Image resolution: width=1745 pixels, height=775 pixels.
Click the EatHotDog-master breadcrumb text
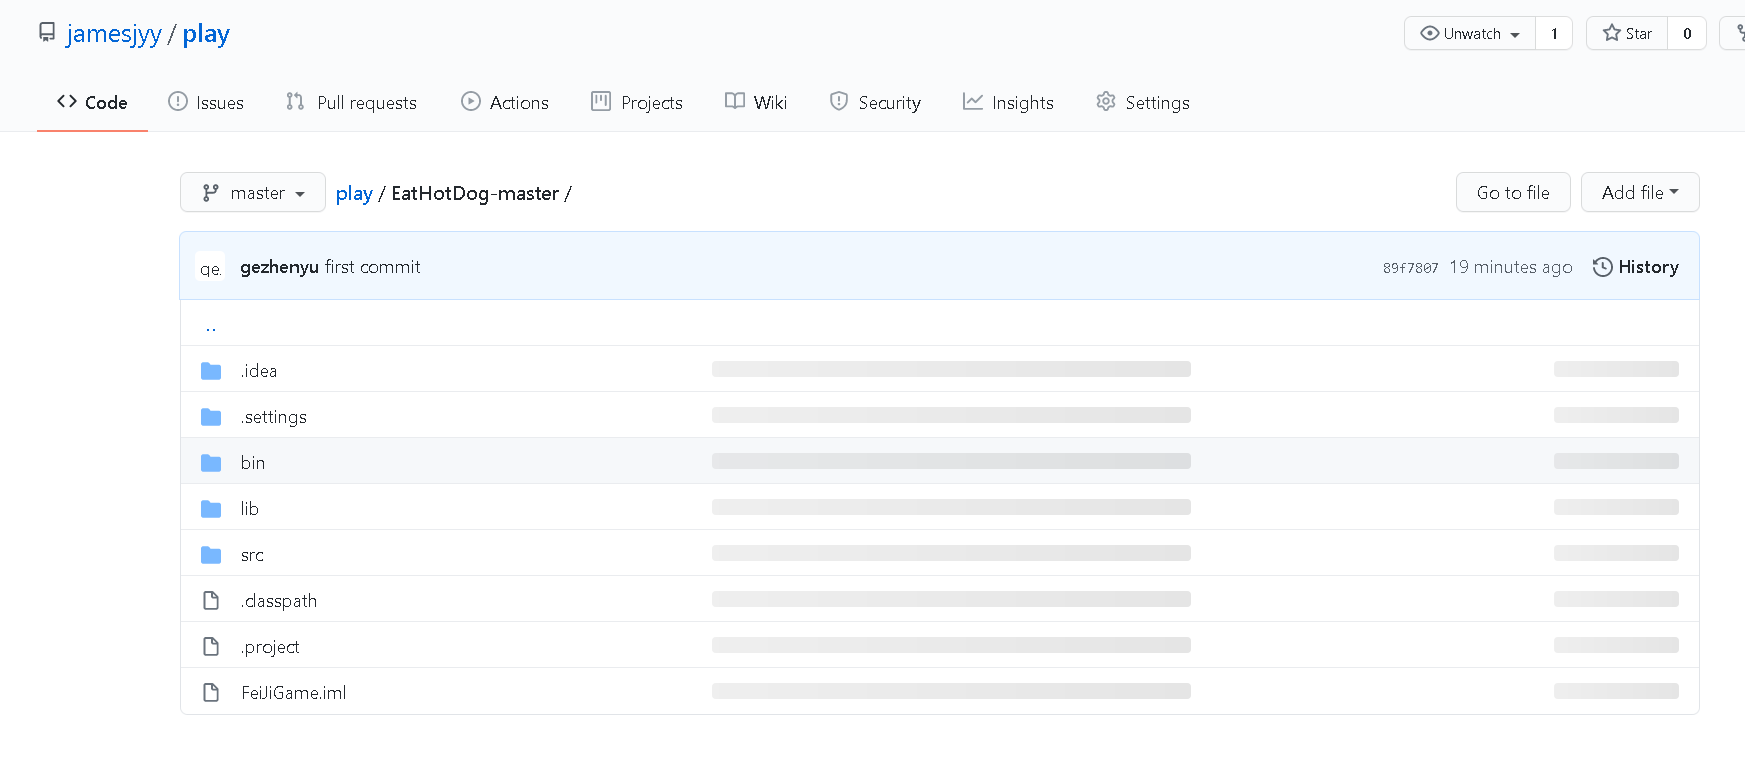[x=475, y=193]
